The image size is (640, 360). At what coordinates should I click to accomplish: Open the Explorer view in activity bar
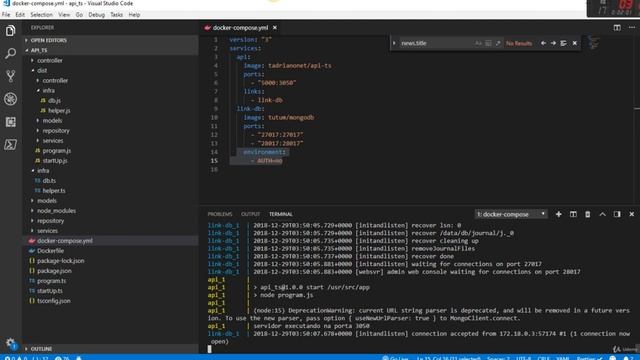click(10, 31)
